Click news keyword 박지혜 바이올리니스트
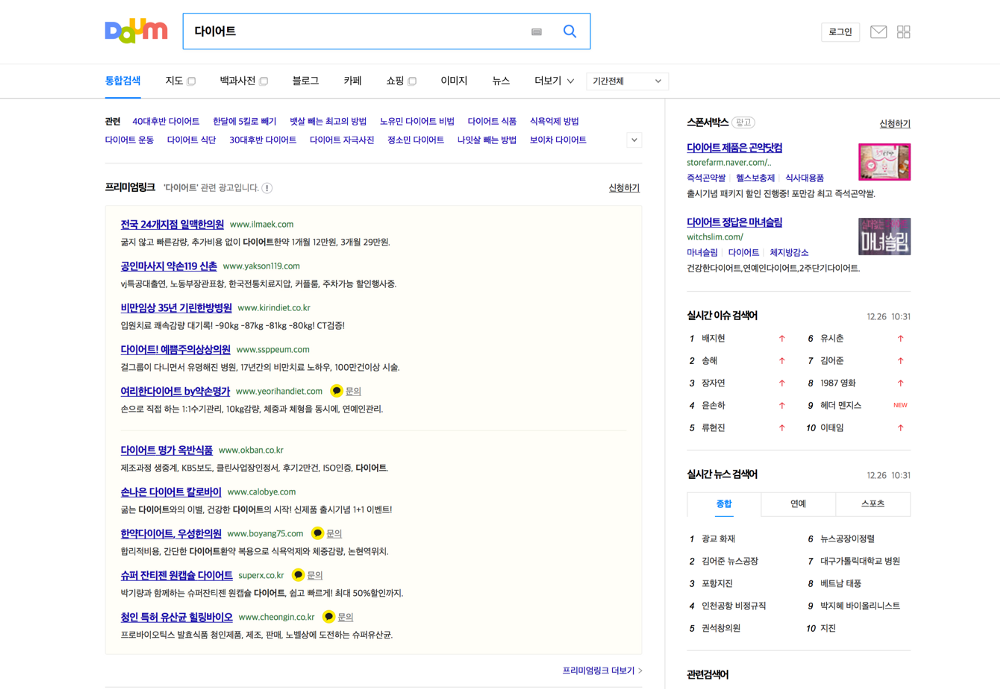1000x689 pixels. click(x=860, y=606)
